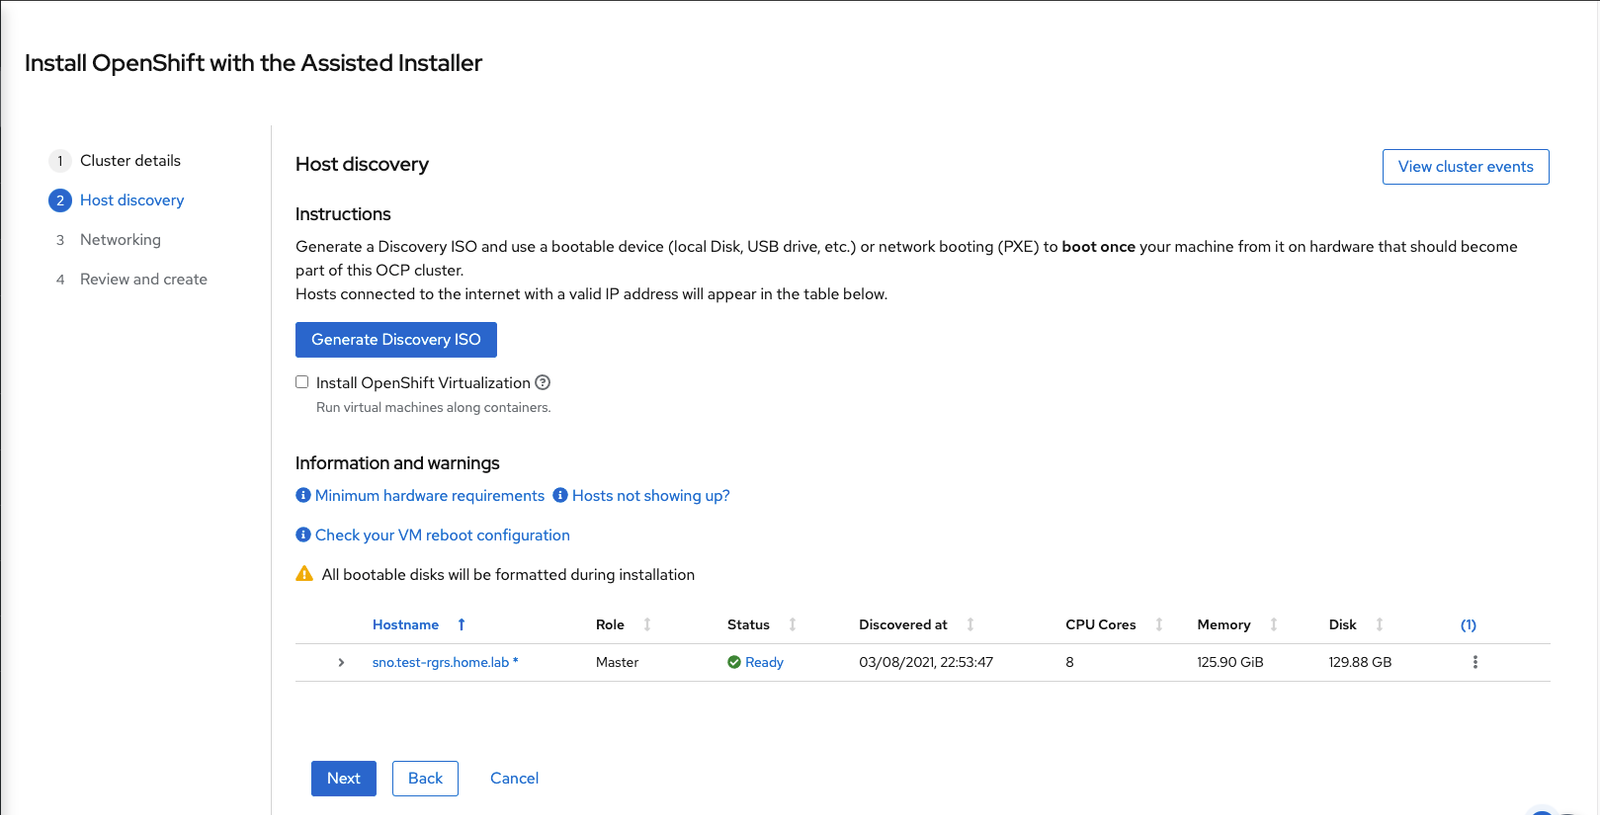Screen dimensions: 1600x815
Task: Sort by Status column header
Action: pyautogui.click(x=748, y=624)
